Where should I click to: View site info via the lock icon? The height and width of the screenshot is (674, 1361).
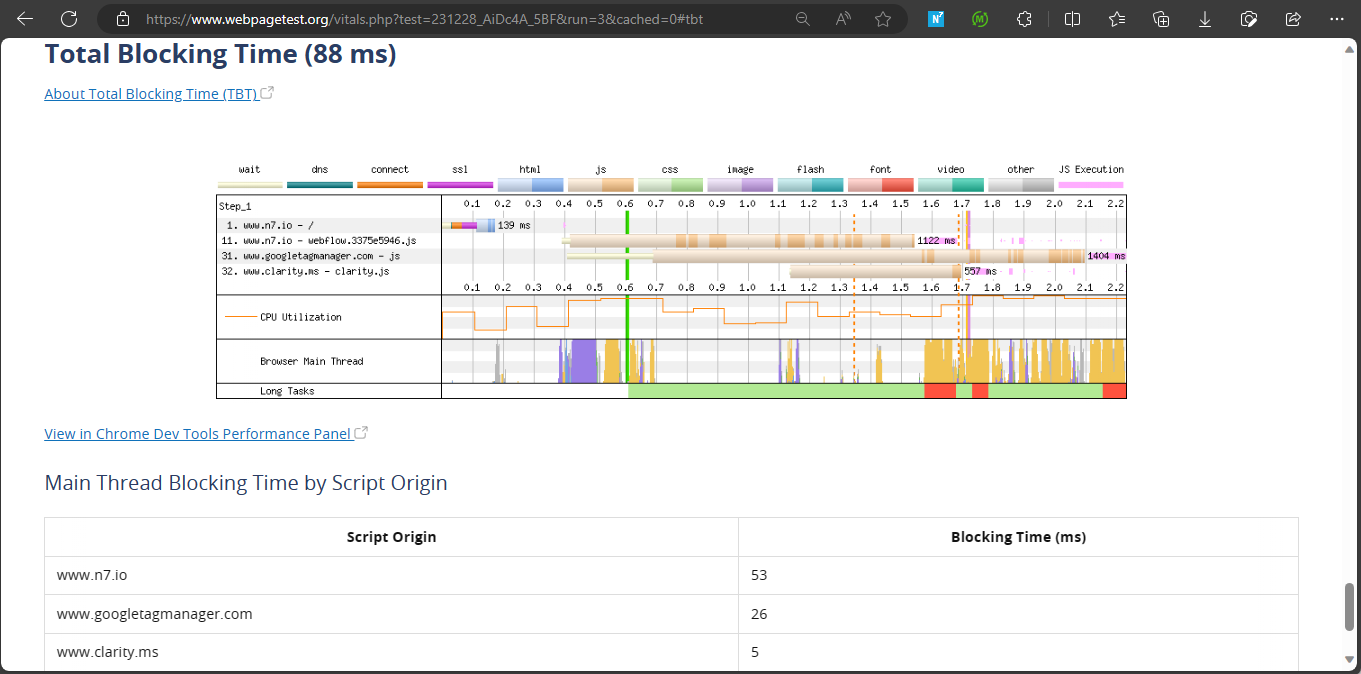123,19
